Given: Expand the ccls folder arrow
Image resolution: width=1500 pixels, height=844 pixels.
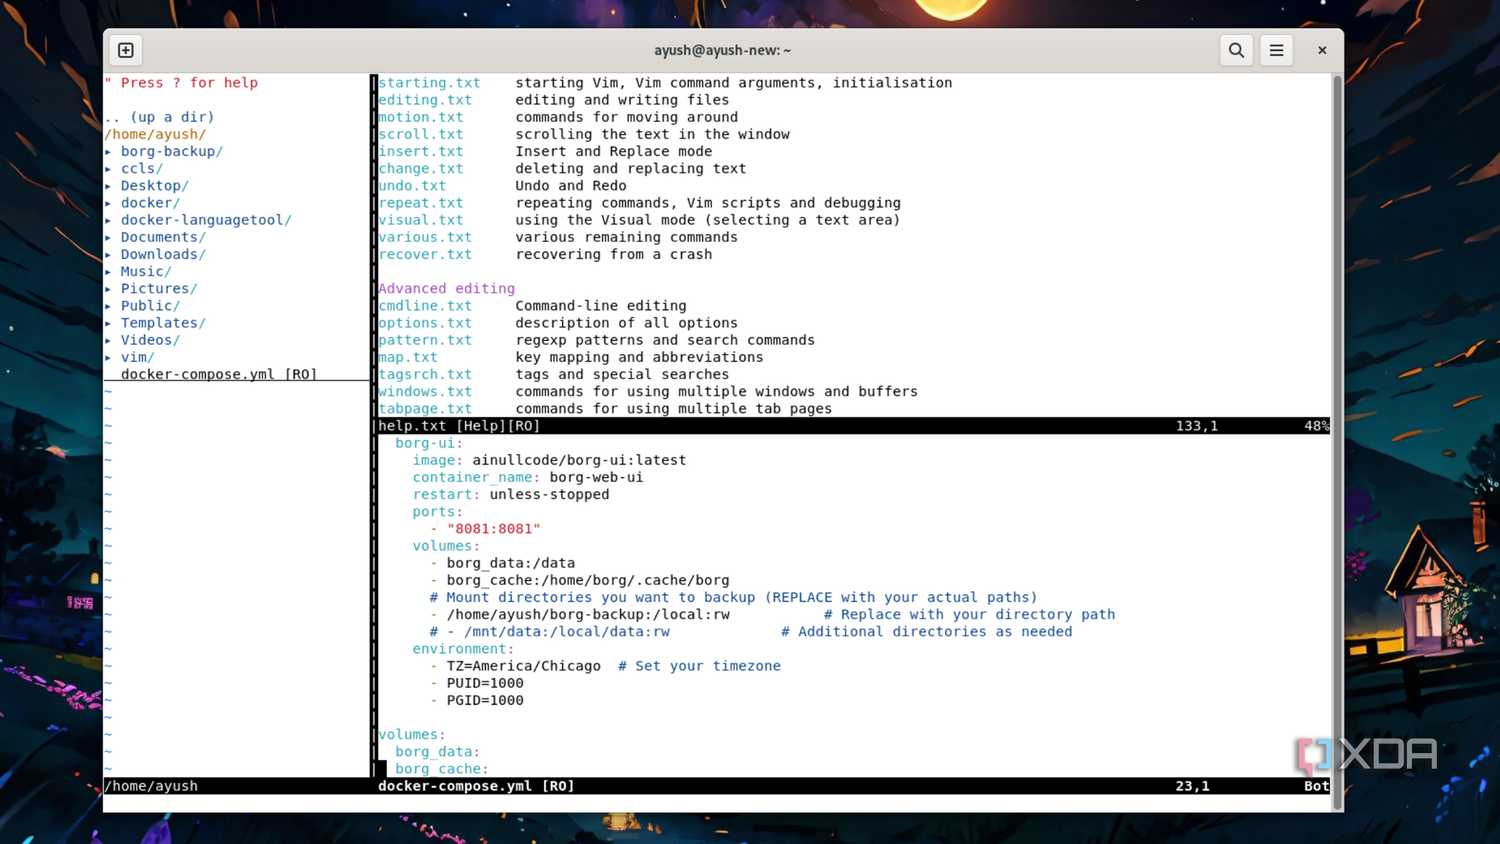Looking at the screenshot, I should (108, 169).
